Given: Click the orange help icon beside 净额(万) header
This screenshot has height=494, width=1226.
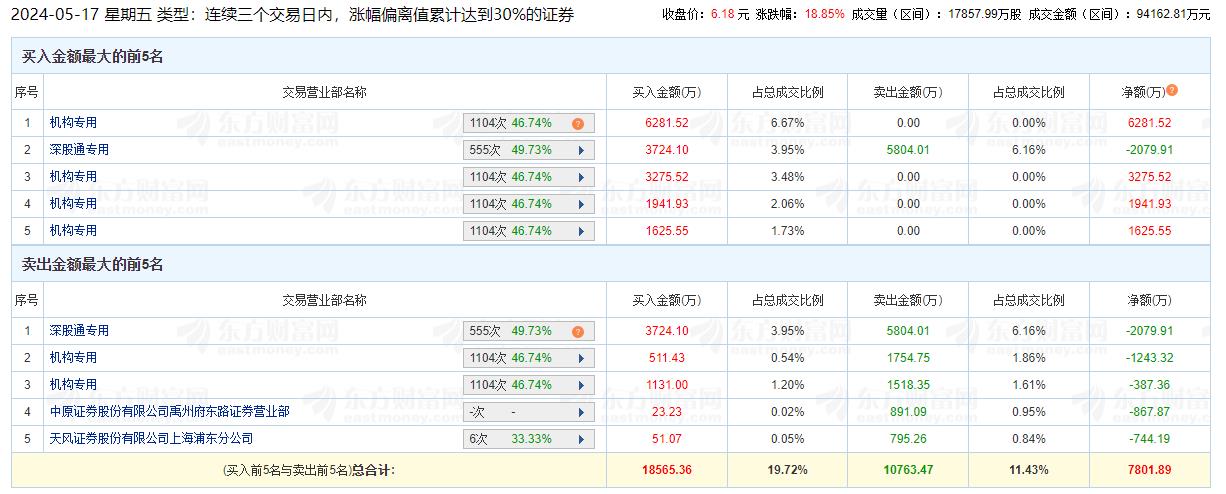Looking at the screenshot, I should [x=1172, y=90].
